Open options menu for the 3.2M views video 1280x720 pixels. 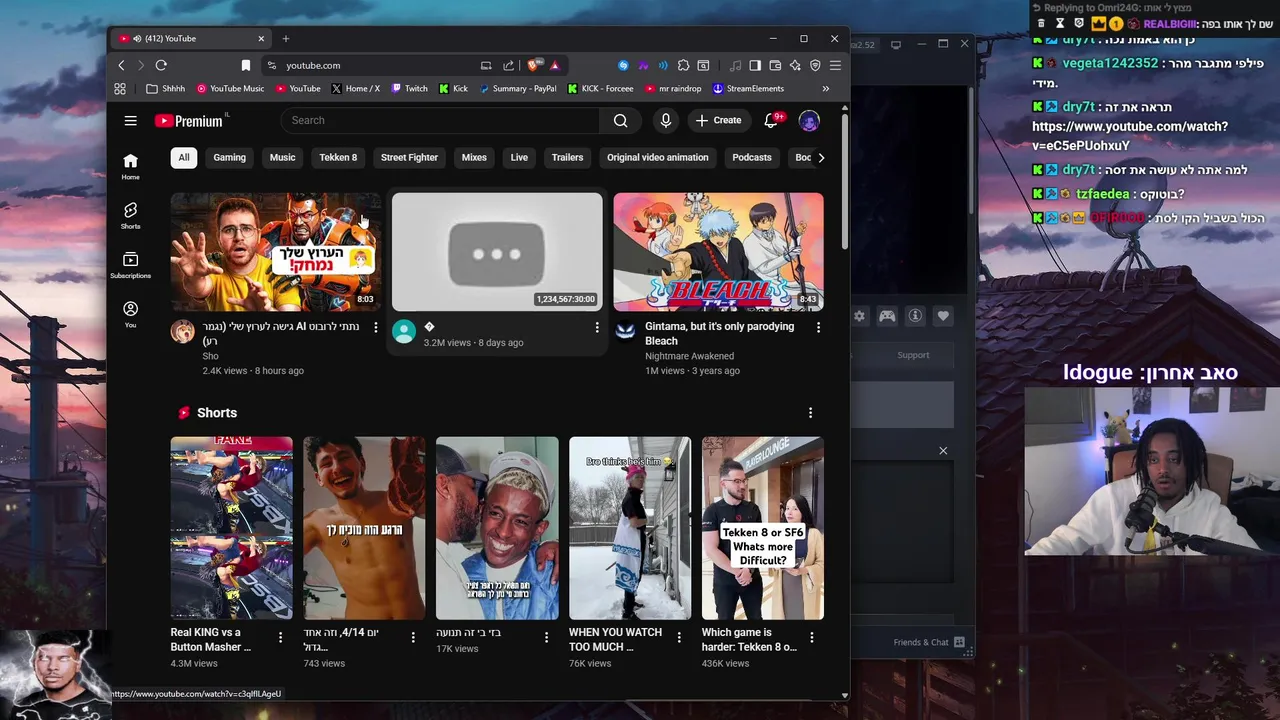597,327
